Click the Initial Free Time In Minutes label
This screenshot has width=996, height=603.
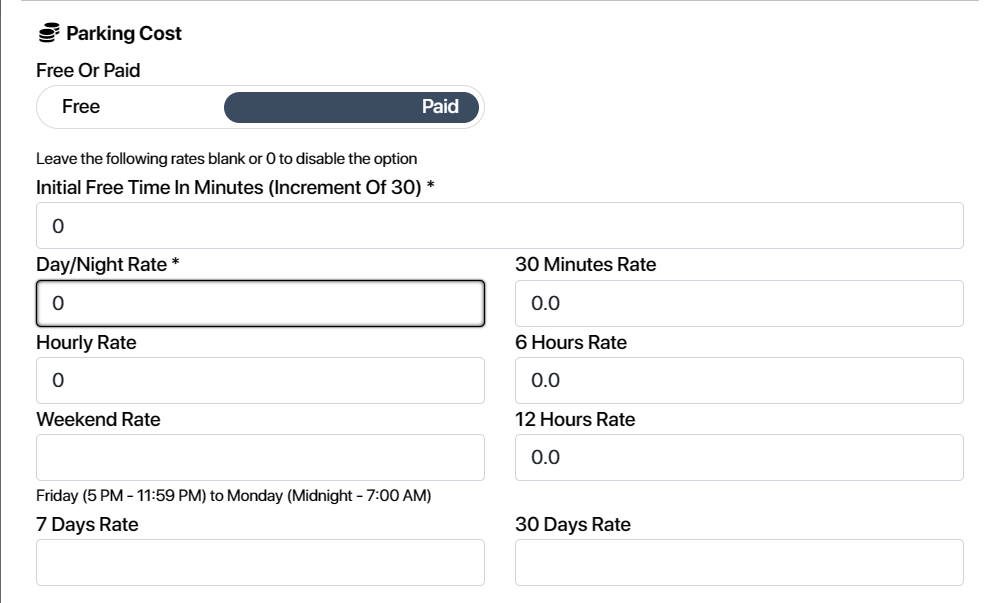coord(235,187)
